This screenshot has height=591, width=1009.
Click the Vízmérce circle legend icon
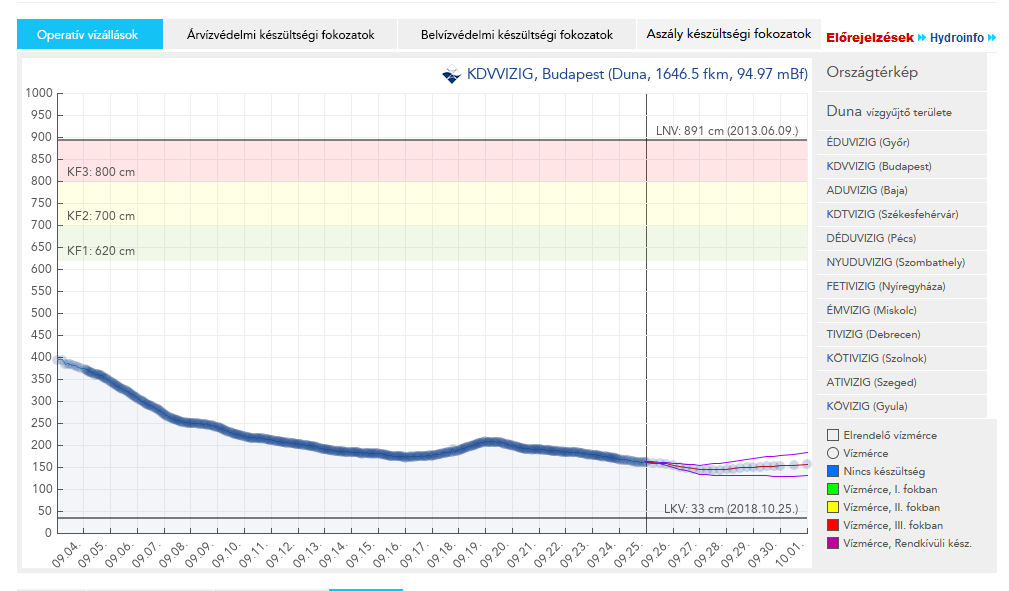832,453
